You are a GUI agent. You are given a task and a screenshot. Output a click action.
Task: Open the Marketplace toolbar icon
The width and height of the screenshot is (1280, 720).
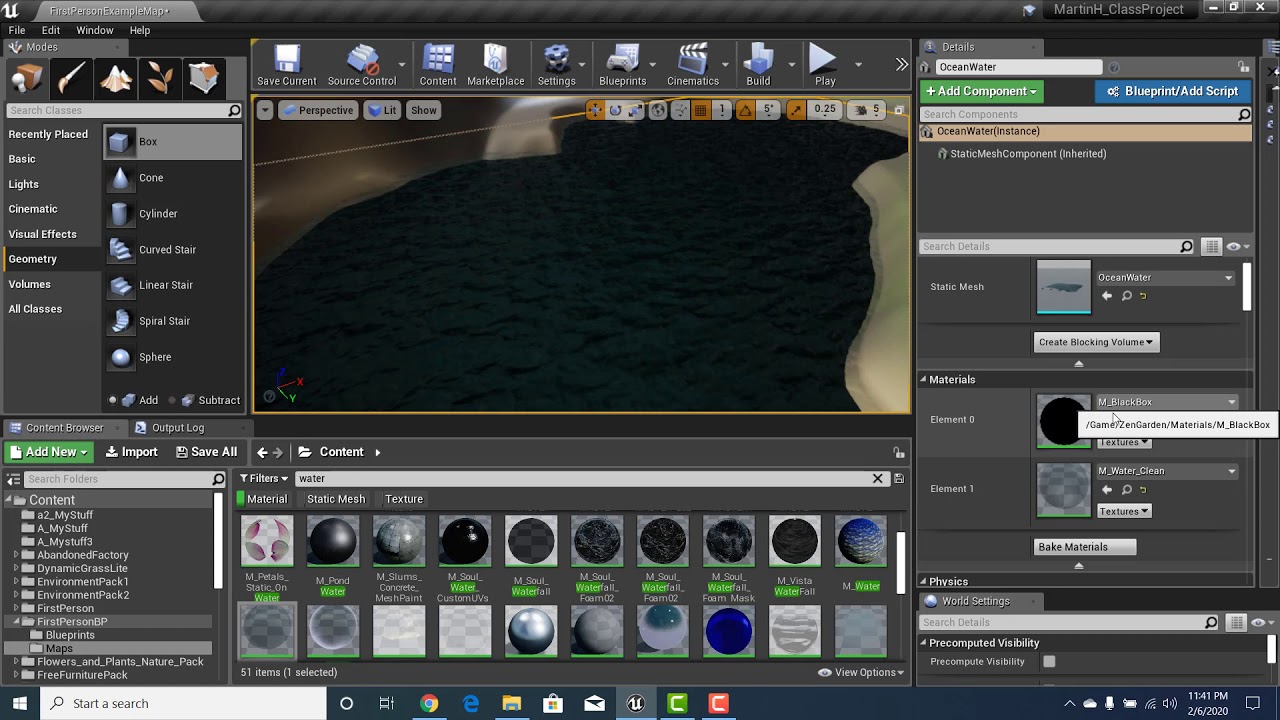(x=495, y=66)
